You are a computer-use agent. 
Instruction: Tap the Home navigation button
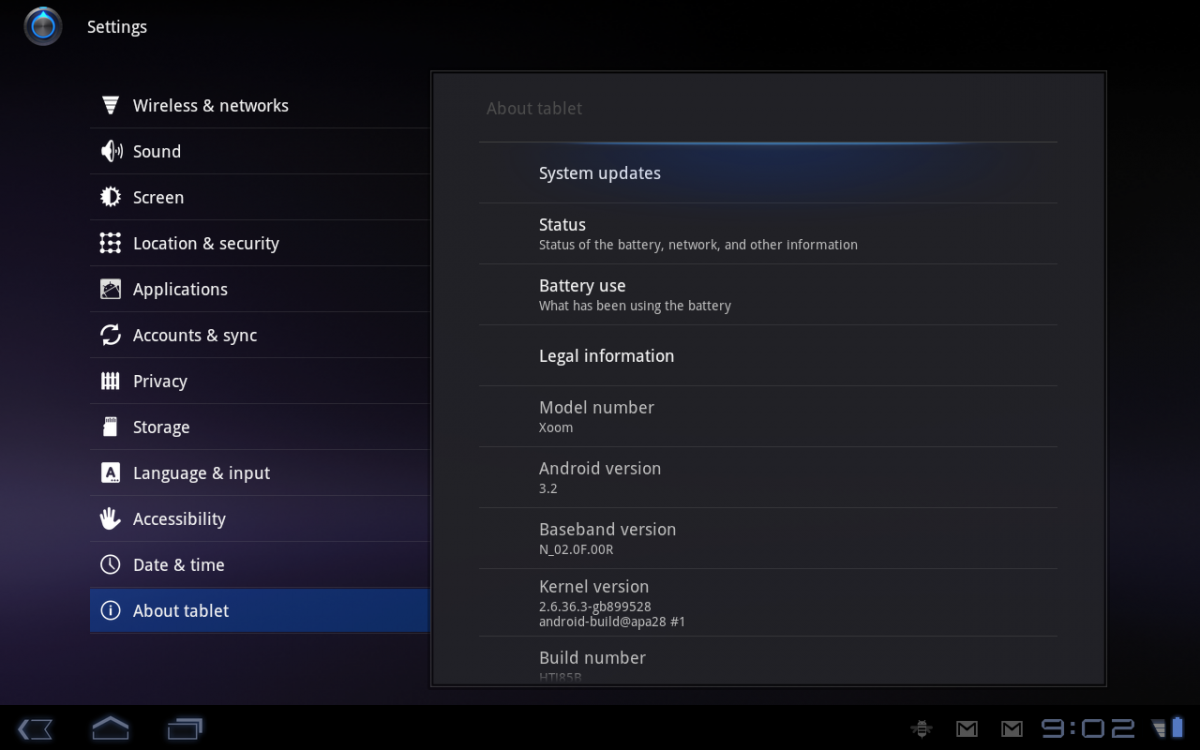click(x=110, y=728)
